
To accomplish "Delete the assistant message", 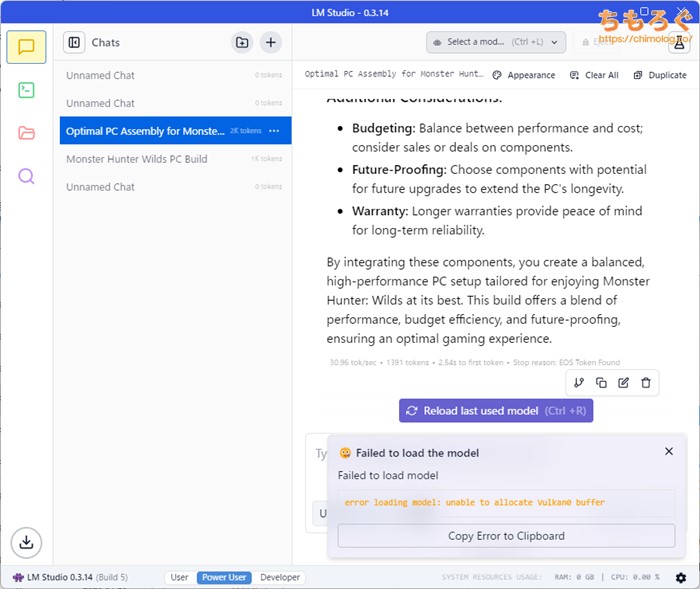I will click(x=646, y=383).
